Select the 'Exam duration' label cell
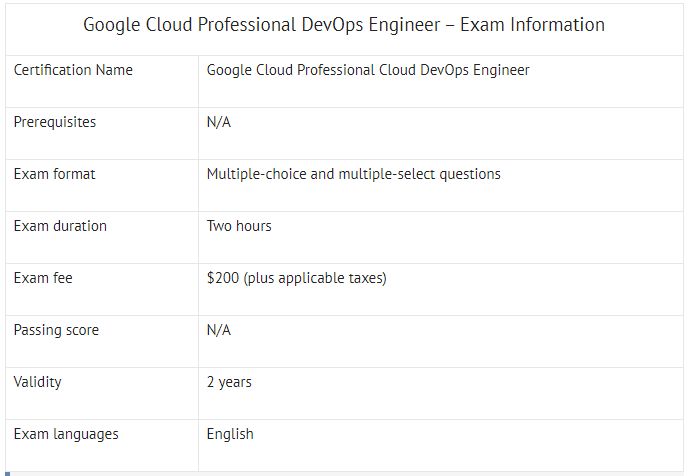This screenshot has width=688, height=476. [60, 226]
